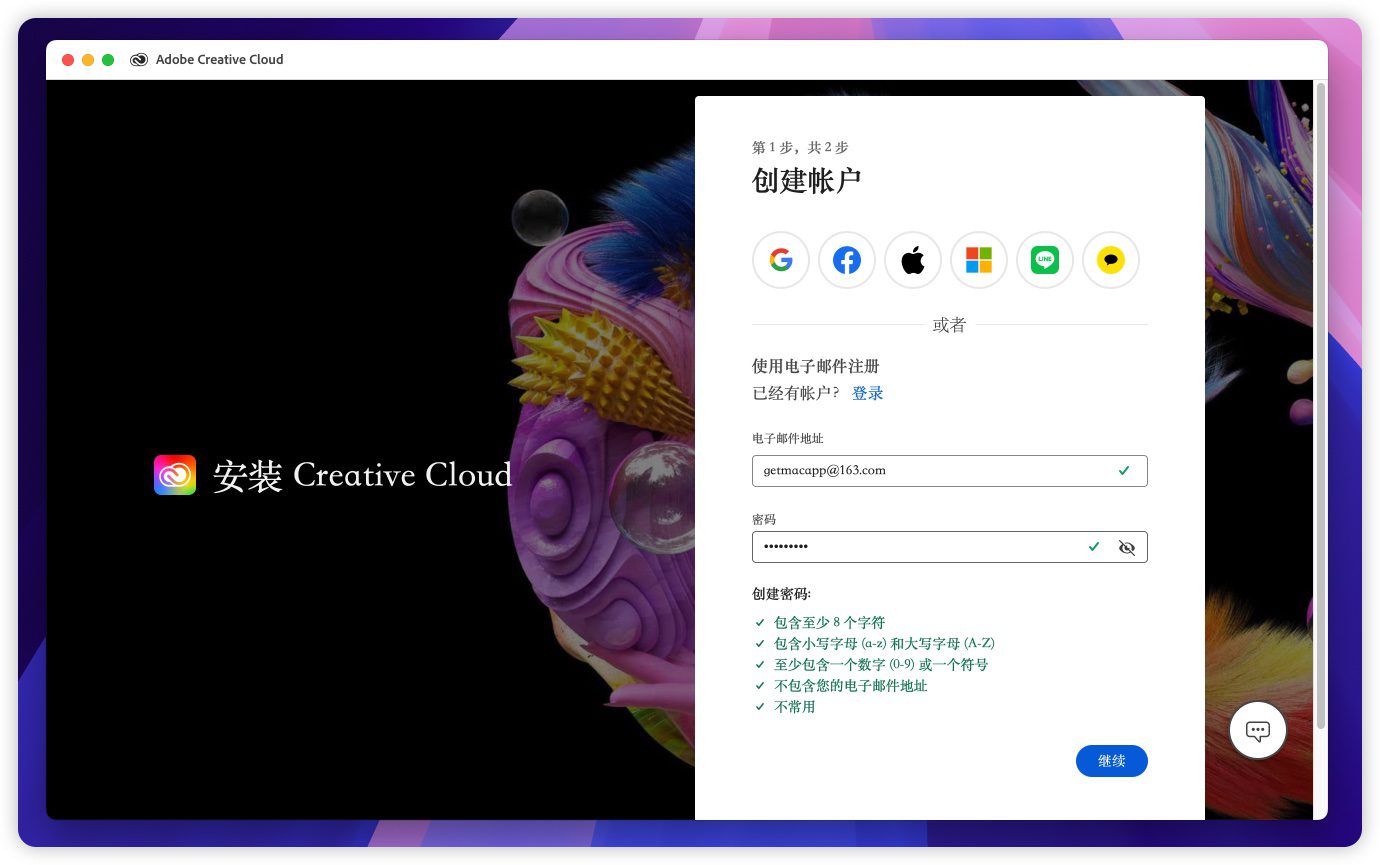Choose the Facebook sign-up icon
1380x865 pixels.
point(847,261)
